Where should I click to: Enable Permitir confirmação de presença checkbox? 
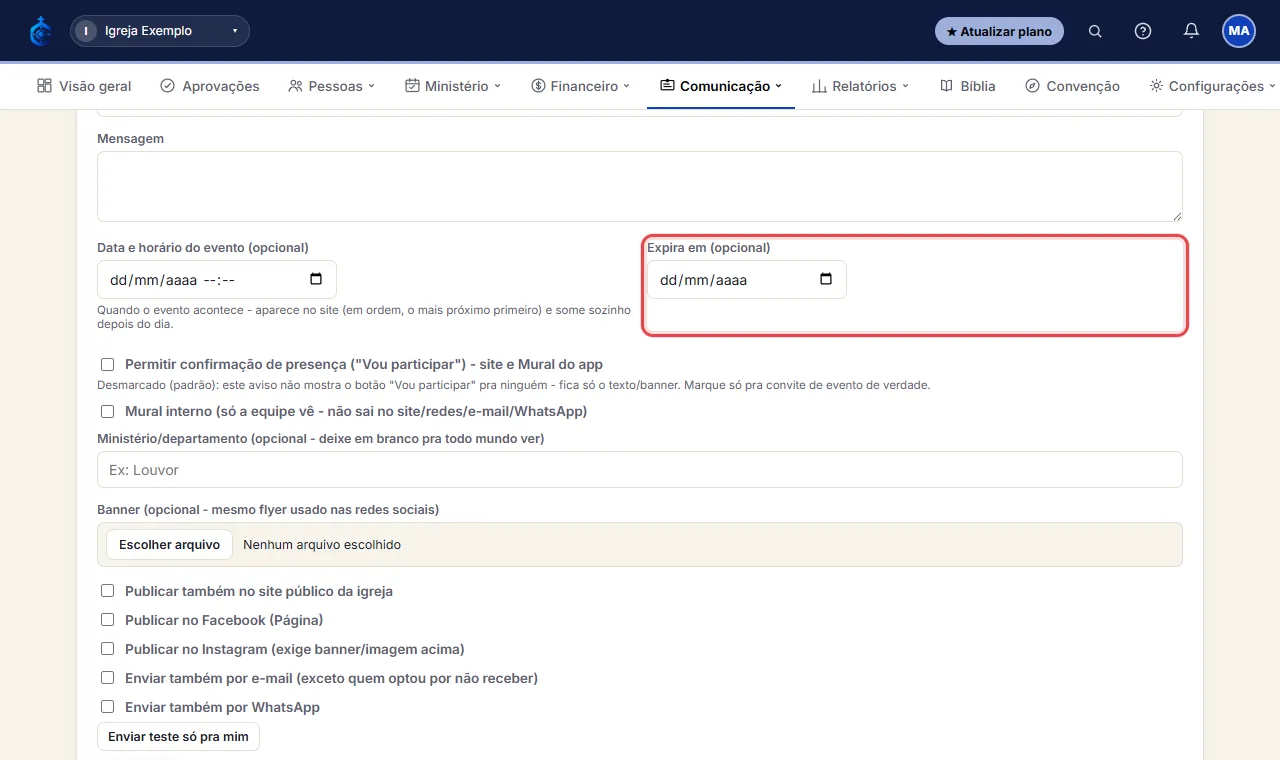click(107, 365)
